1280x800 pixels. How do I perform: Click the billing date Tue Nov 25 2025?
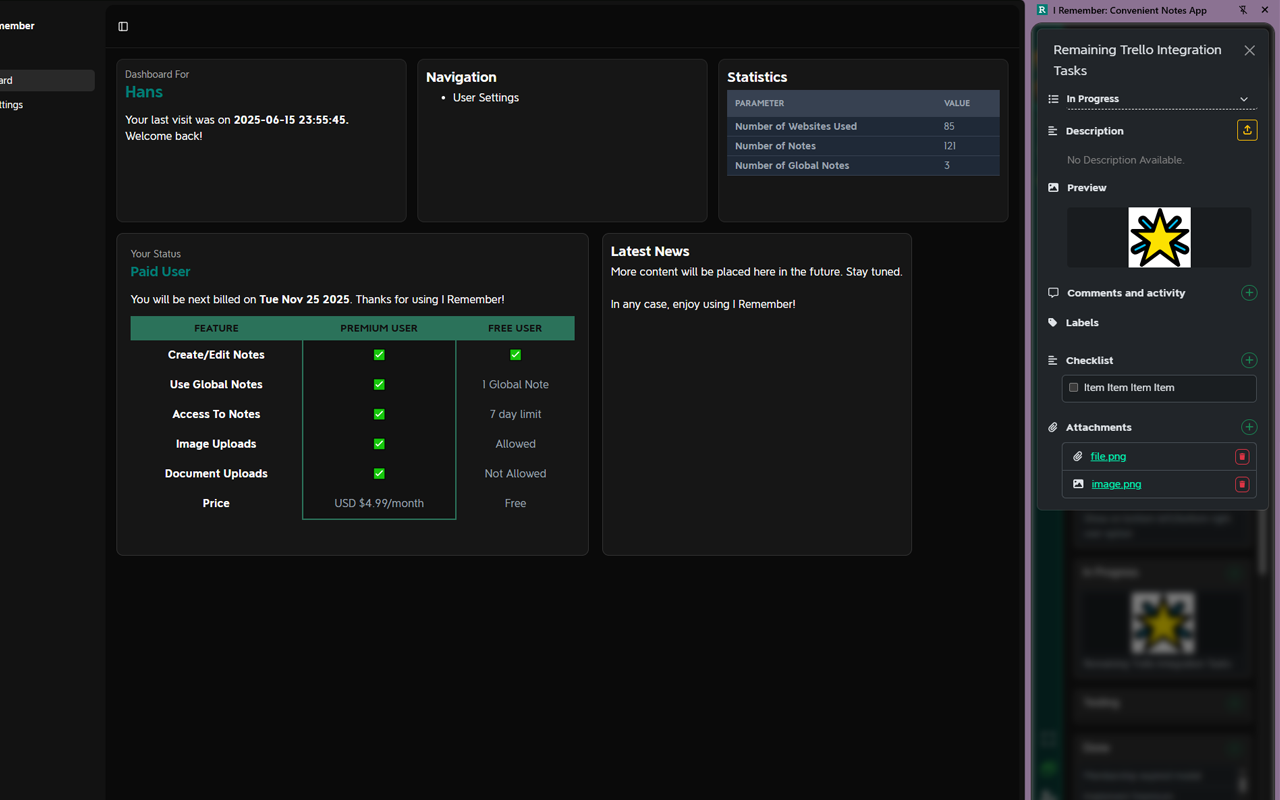coord(304,300)
